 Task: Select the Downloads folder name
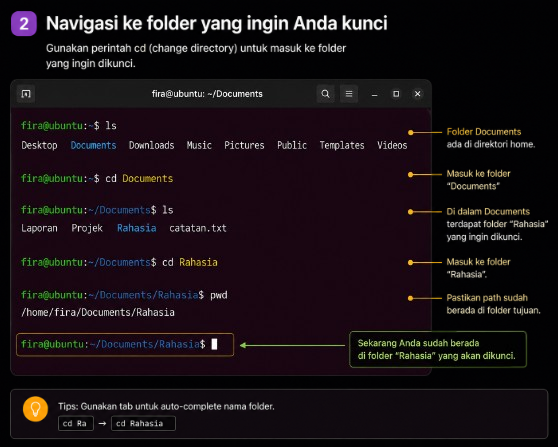152,145
